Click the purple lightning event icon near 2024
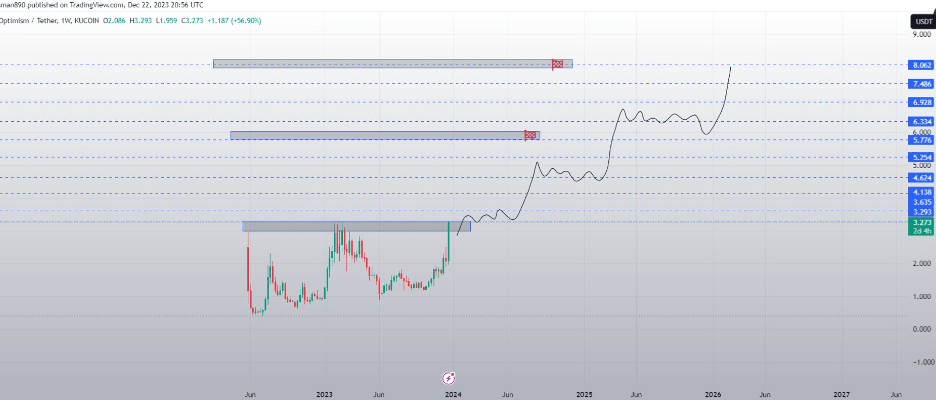Image resolution: width=936 pixels, height=400 pixels. tap(449, 378)
